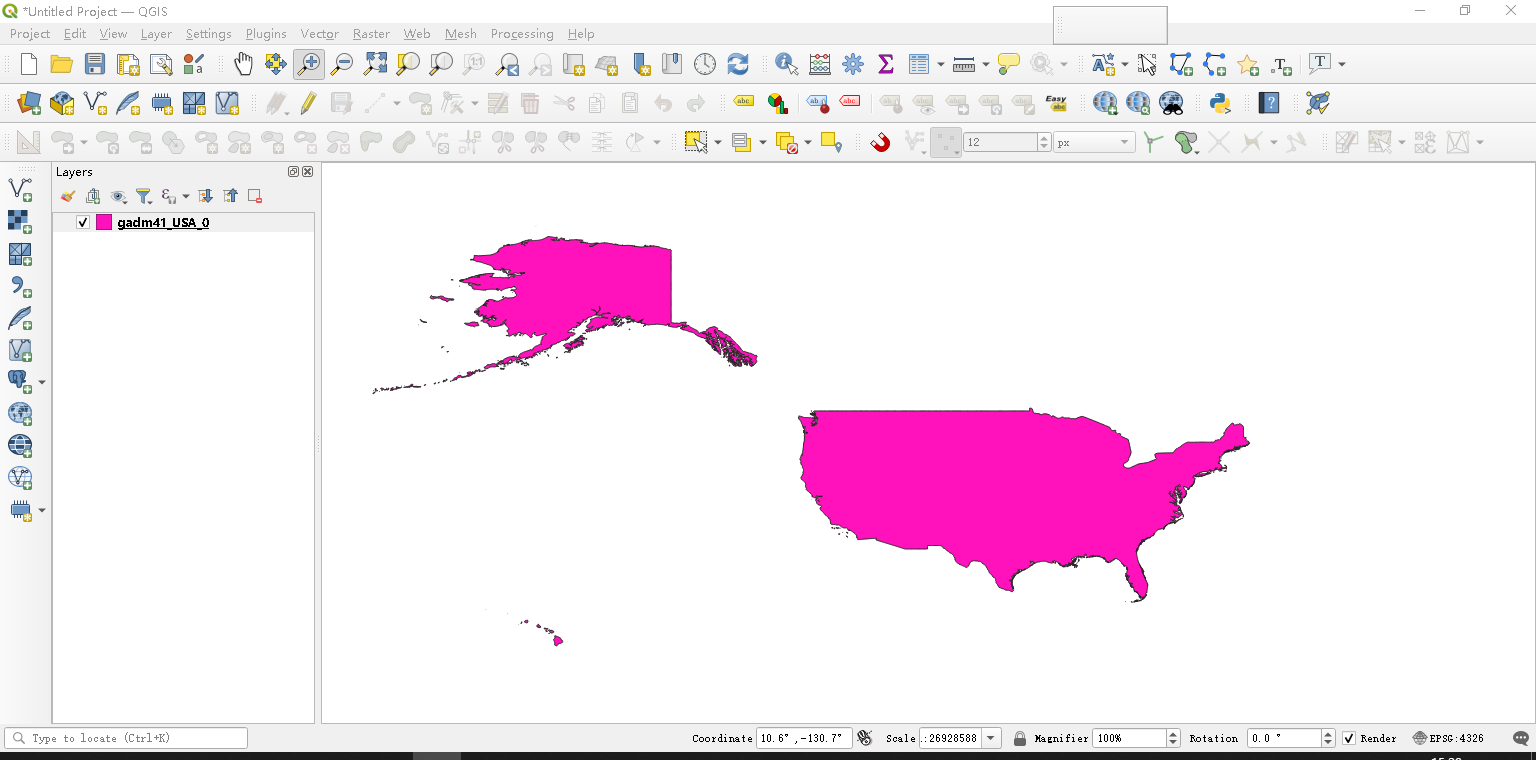1536x760 pixels.
Task: Click the Save Project floppy icon
Action: pyautogui.click(x=95, y=64)
